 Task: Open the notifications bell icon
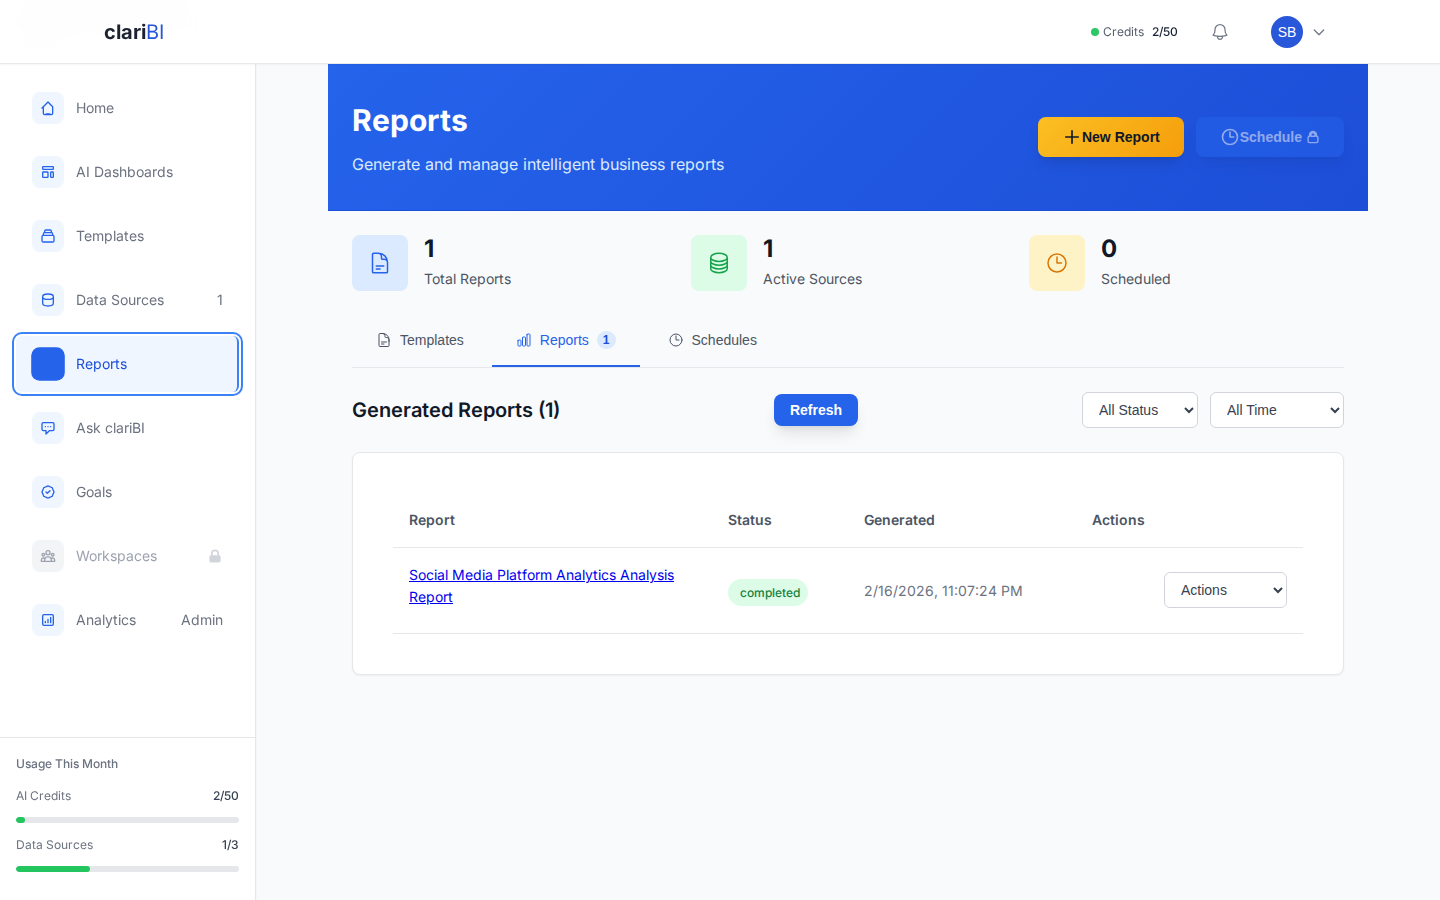click(1219, 31)
